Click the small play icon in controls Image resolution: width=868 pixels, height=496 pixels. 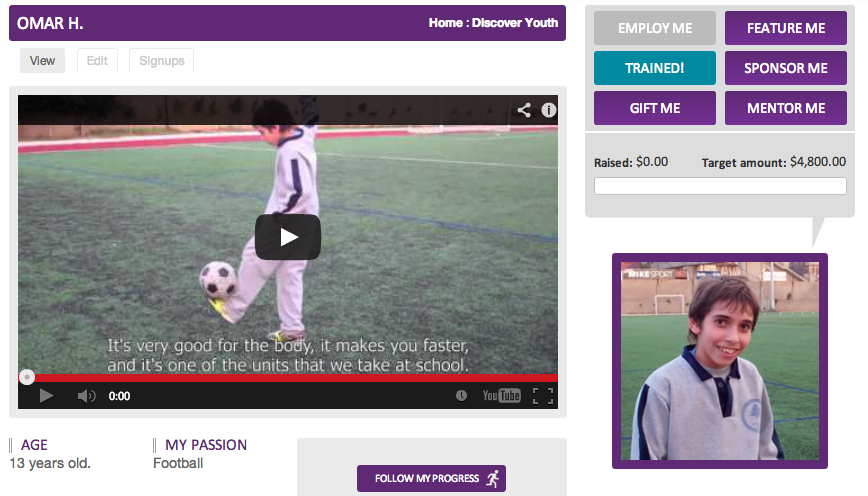(46, 396)
